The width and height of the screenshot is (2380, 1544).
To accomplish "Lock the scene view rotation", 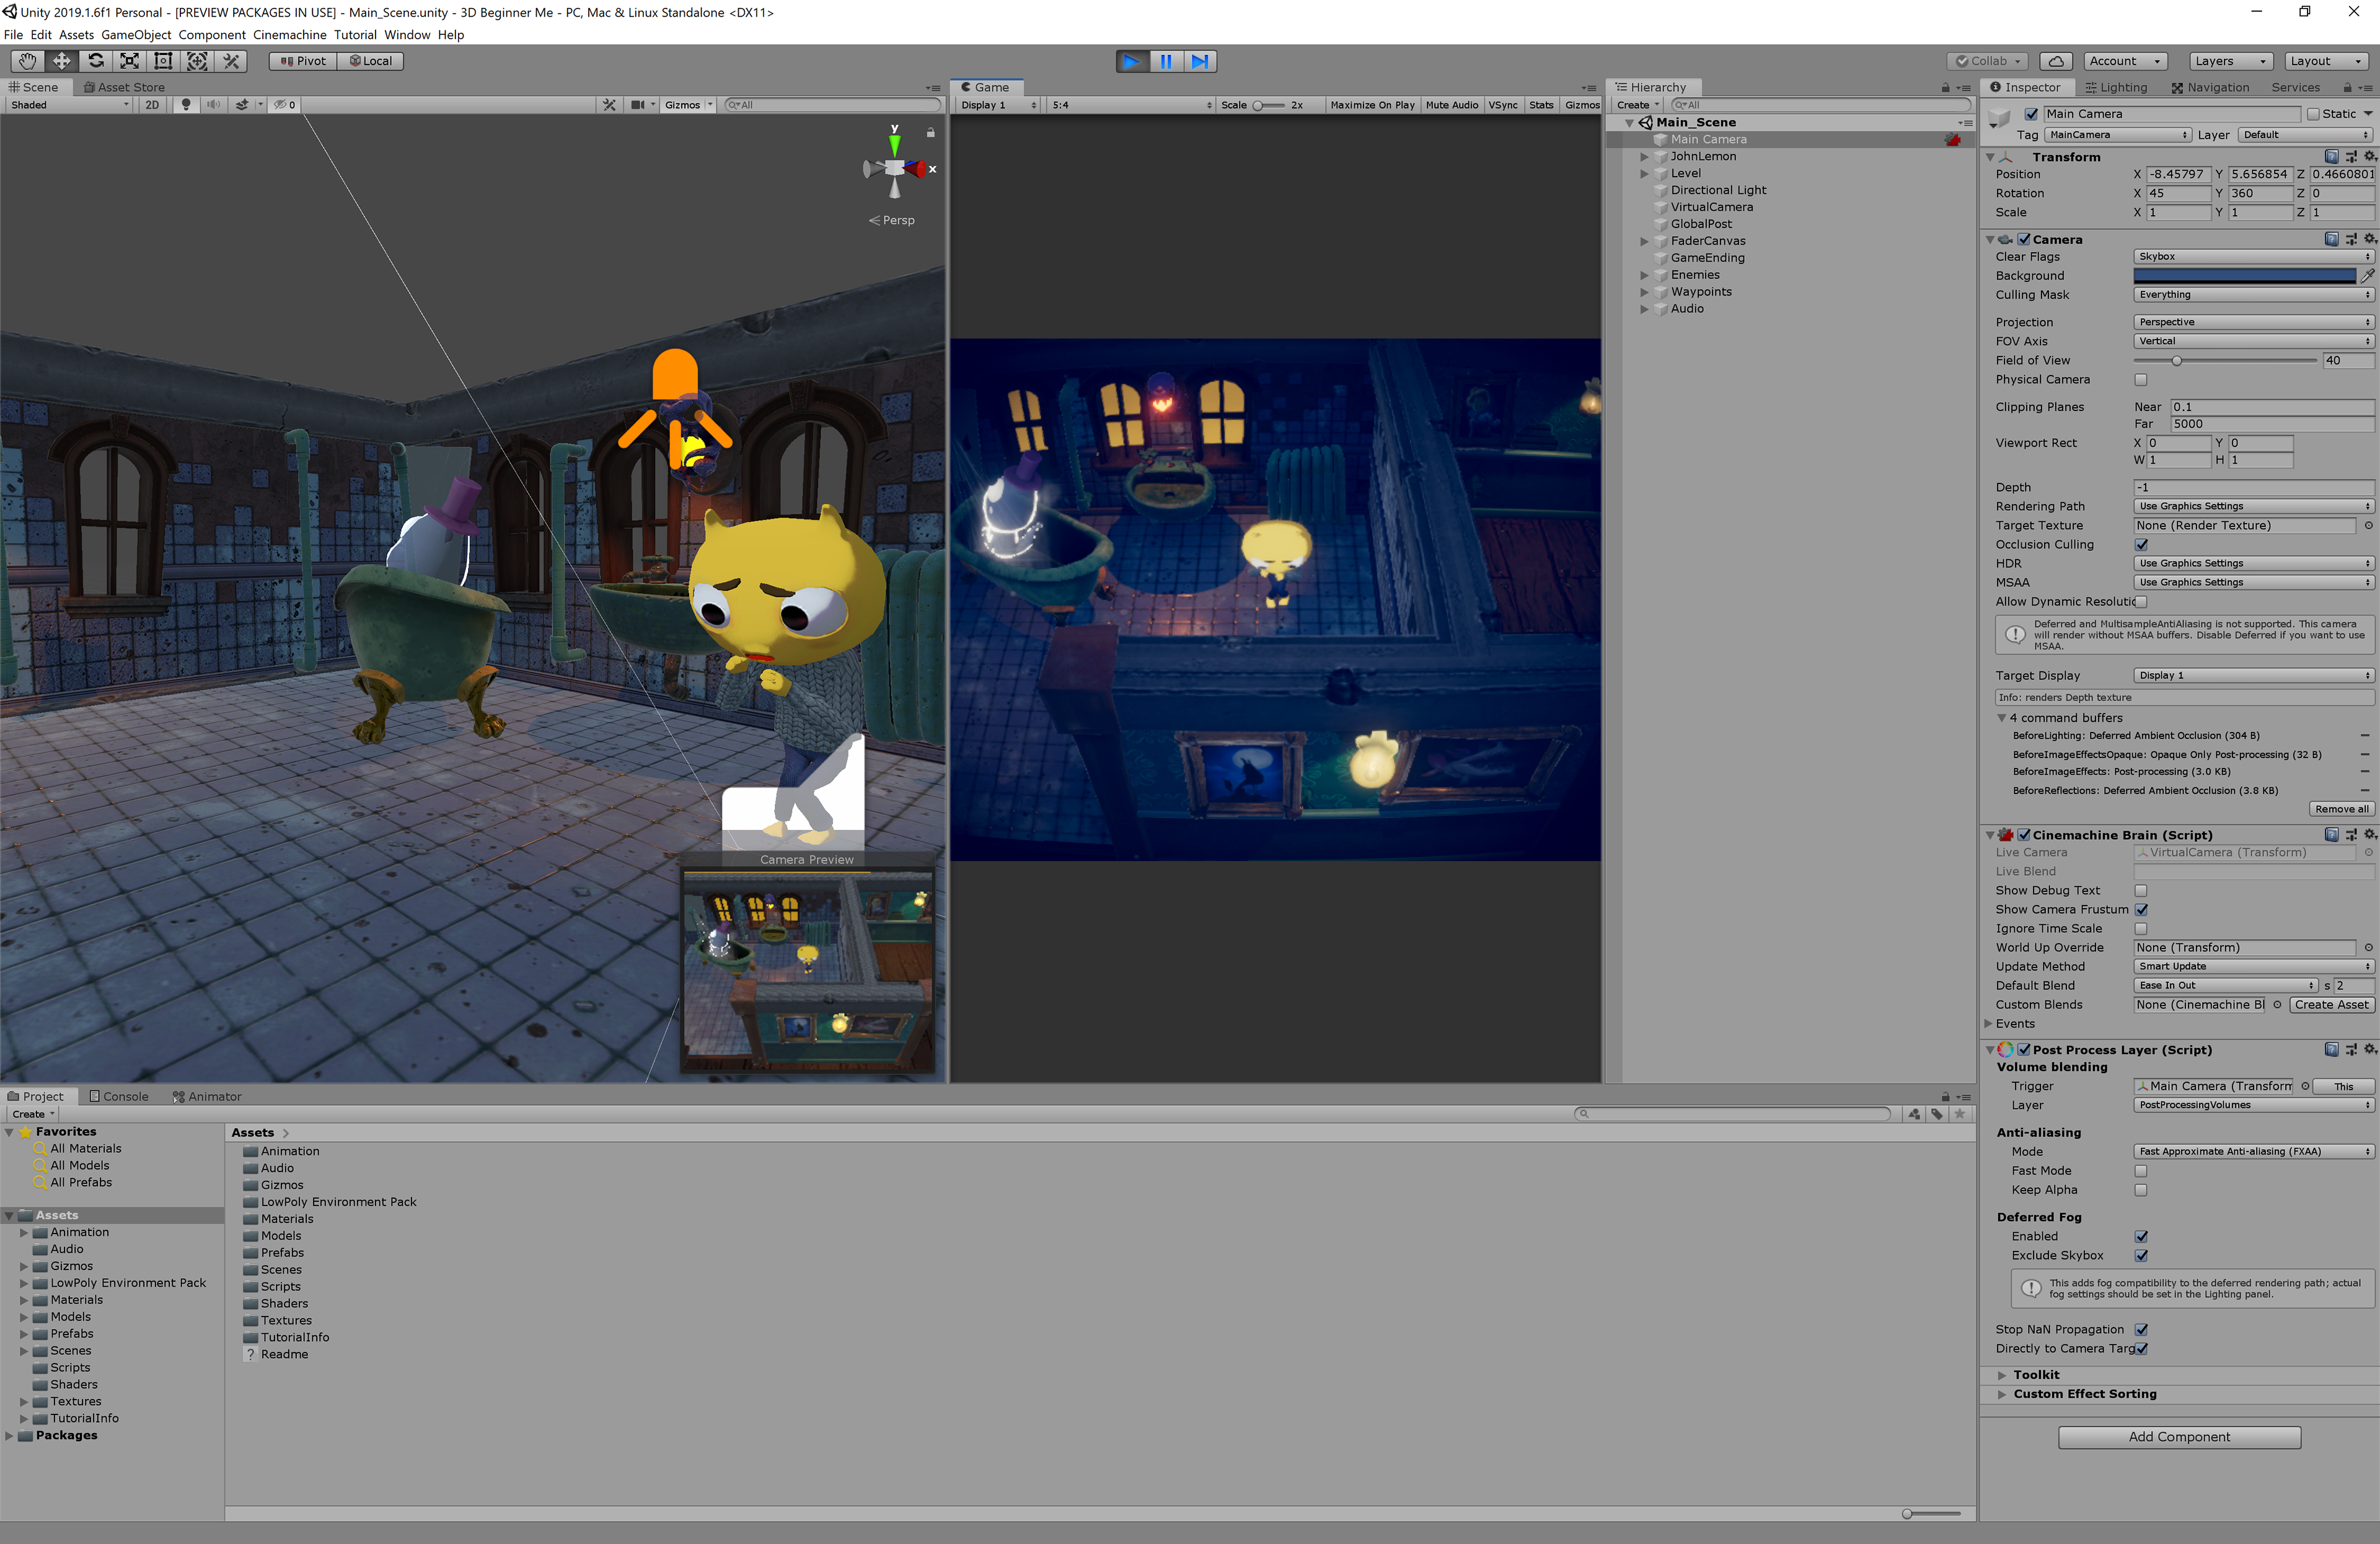I will pyautogui.click(x=930, y=132).
